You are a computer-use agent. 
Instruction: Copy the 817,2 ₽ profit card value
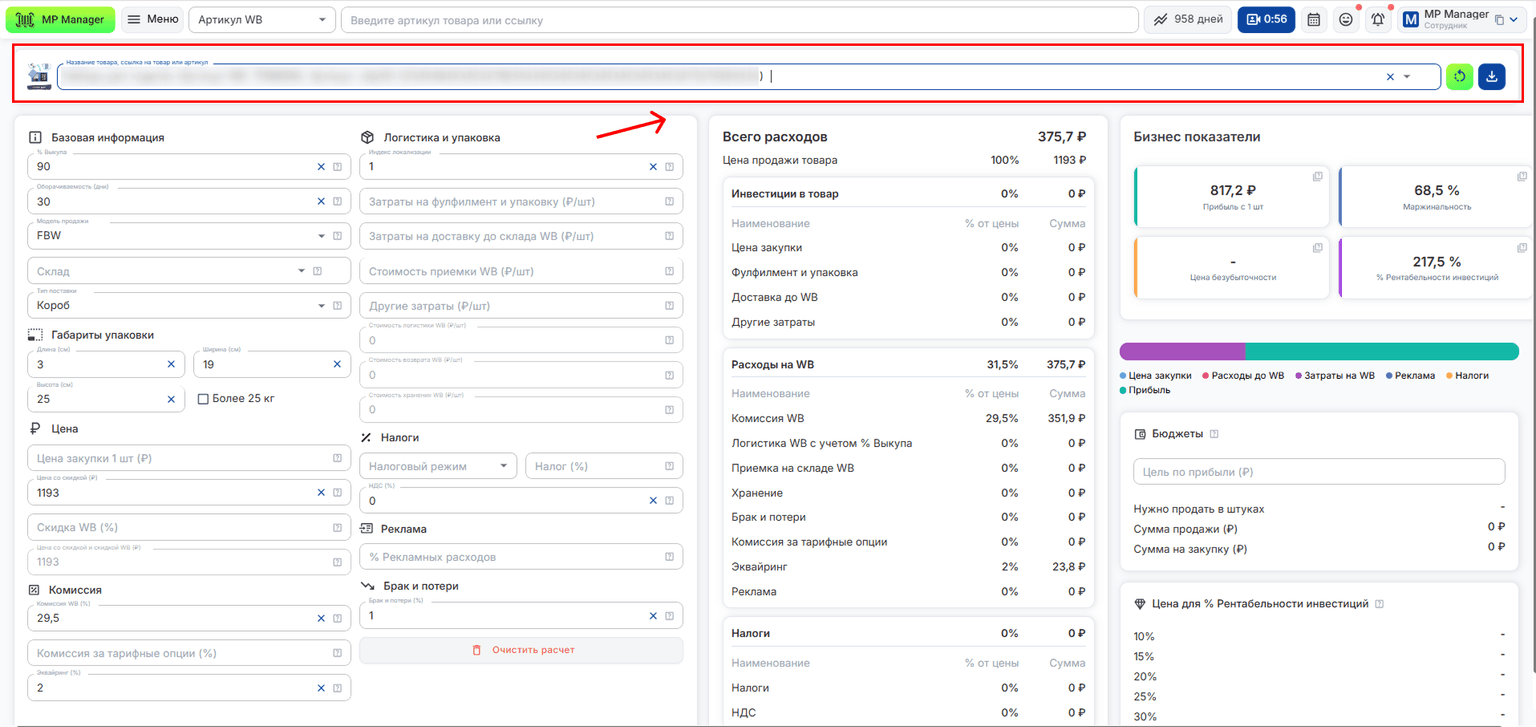click(1317, 177)
